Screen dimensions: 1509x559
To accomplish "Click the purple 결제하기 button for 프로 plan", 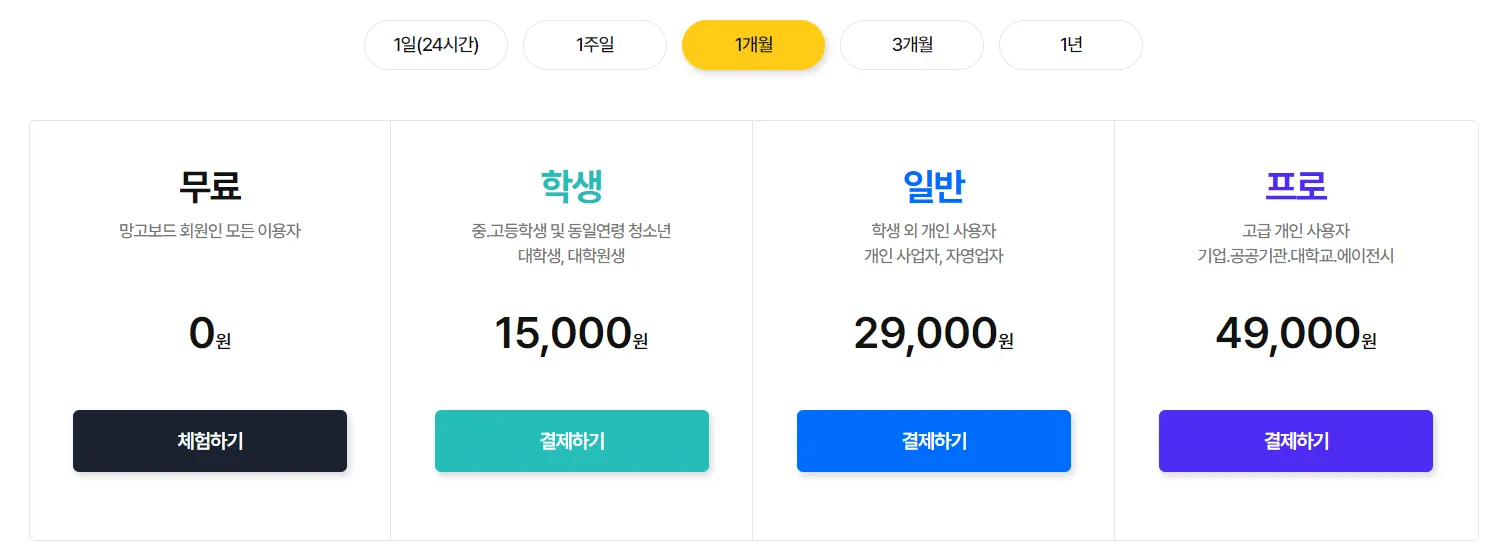I will coord(1296,441).
